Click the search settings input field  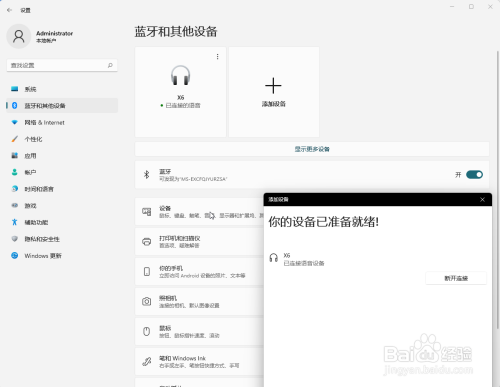tap(62, 65)
